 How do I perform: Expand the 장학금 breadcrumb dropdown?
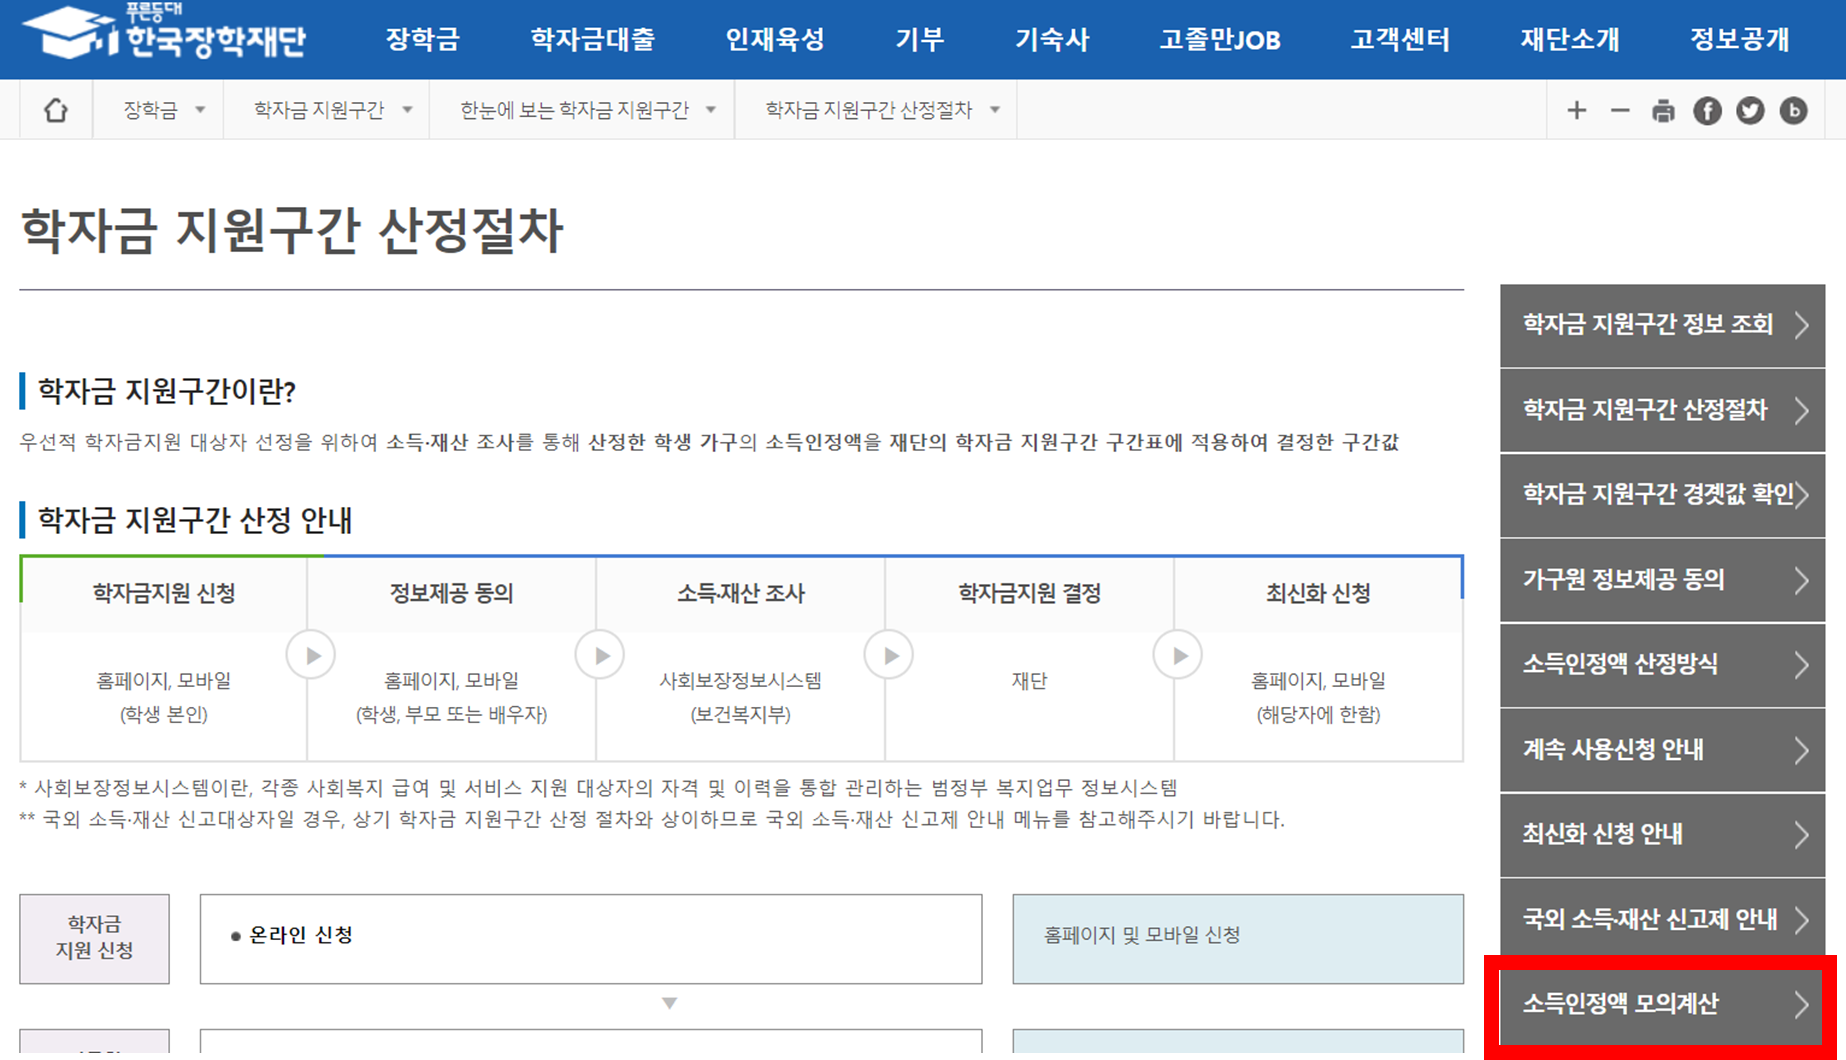click(158, 110)
